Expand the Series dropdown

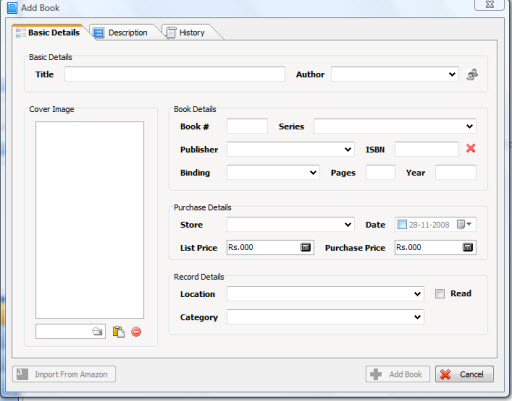pos(469,126)
